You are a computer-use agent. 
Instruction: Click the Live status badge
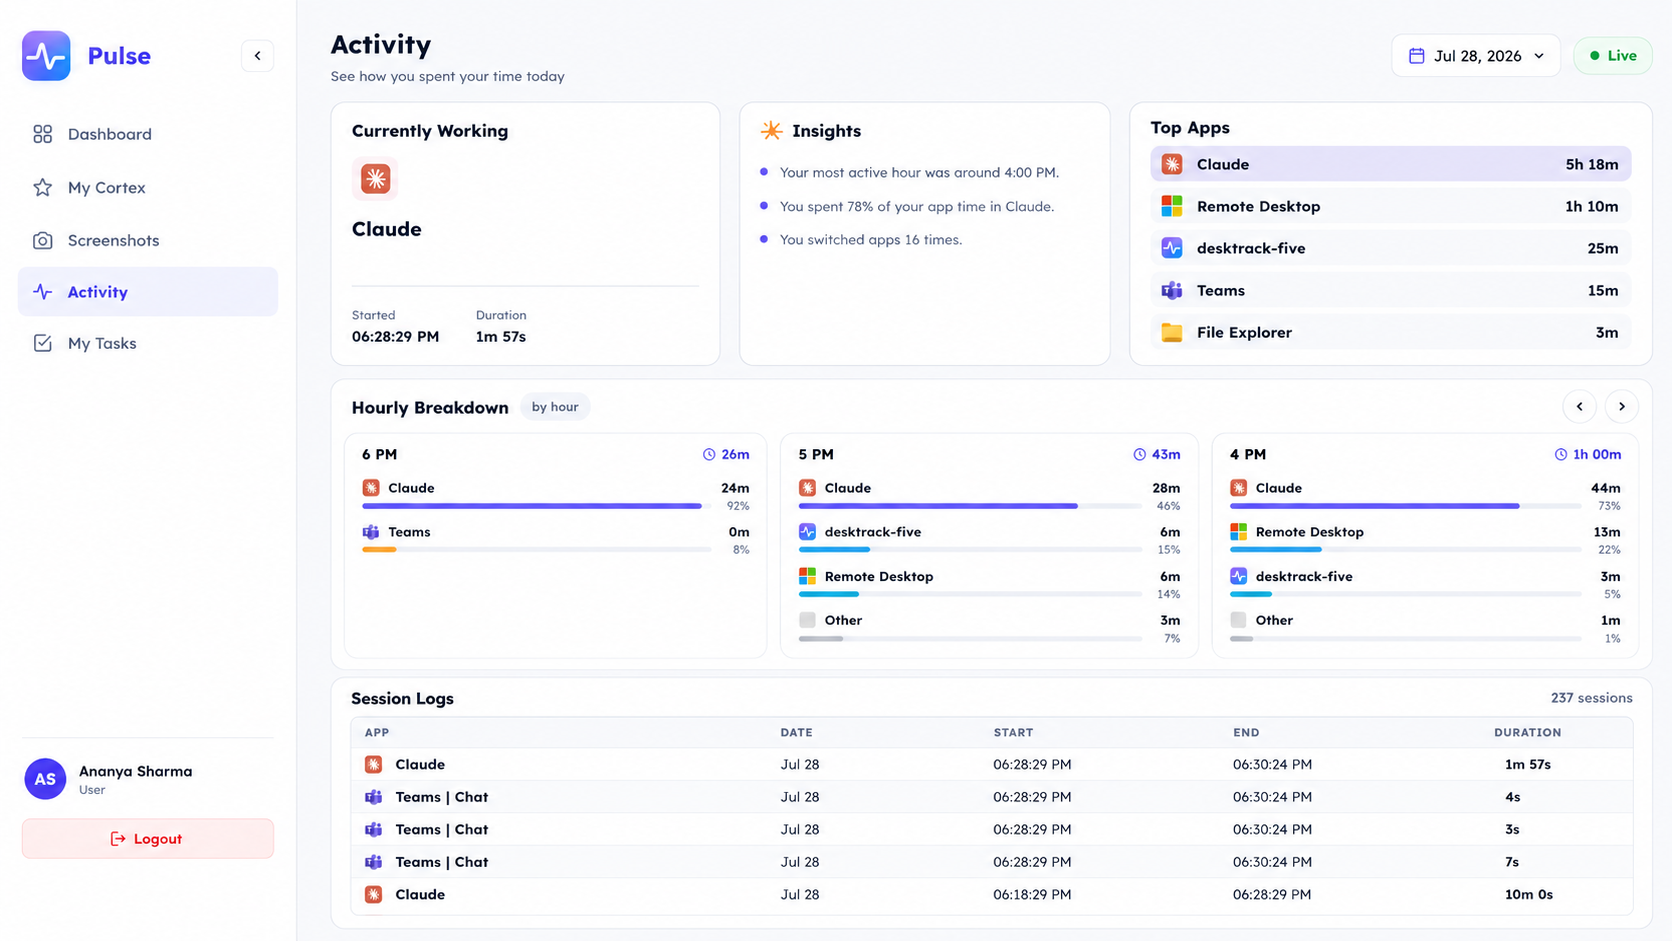[1613, 56]
